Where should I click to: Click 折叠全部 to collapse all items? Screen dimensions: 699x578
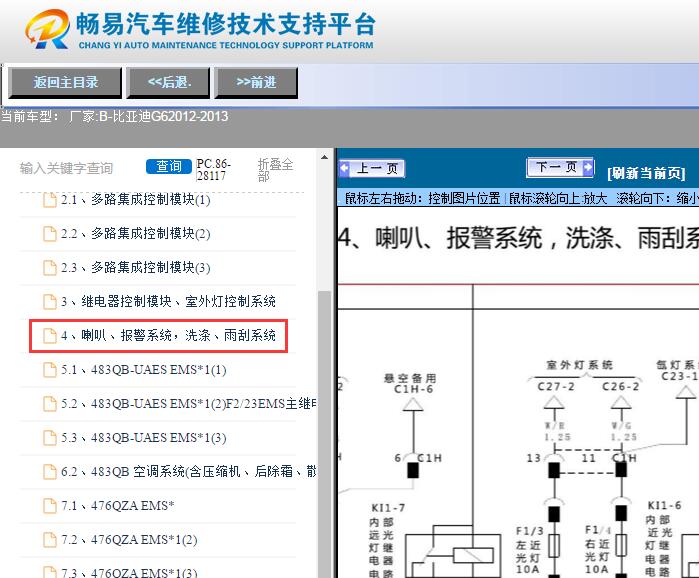275,170
